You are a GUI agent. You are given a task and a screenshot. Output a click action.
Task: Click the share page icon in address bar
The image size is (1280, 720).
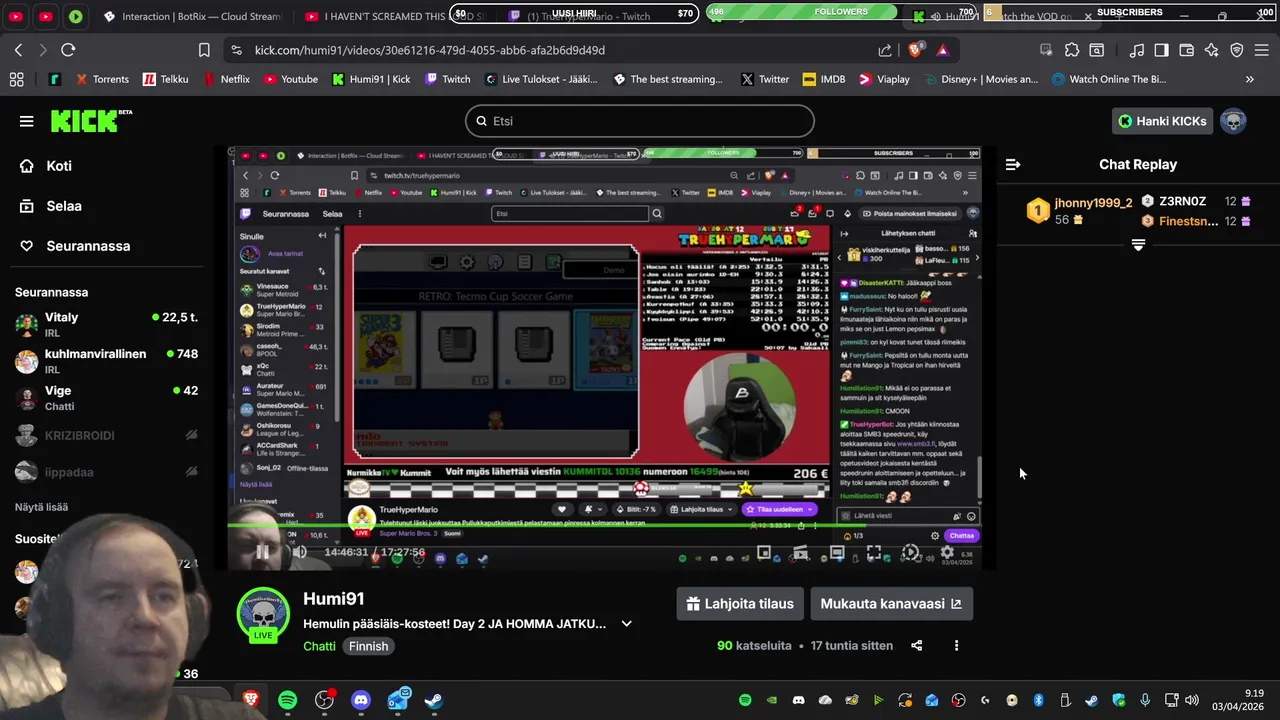885,50
